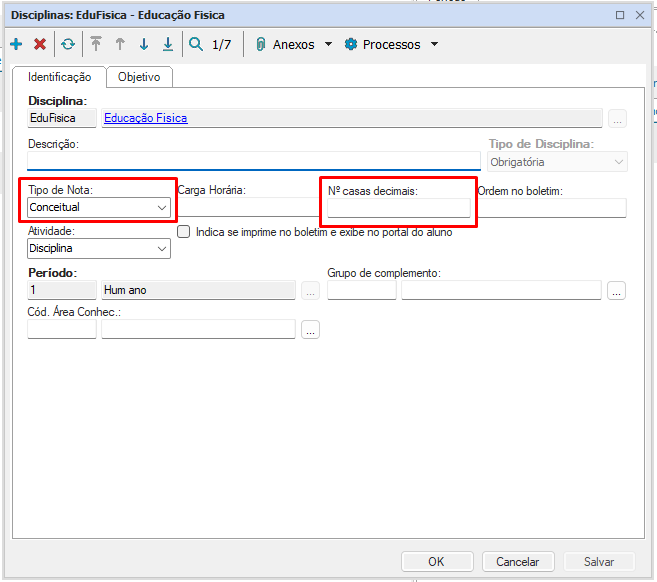
Task: Go to next record down arrow
Action: coord(144,44)
